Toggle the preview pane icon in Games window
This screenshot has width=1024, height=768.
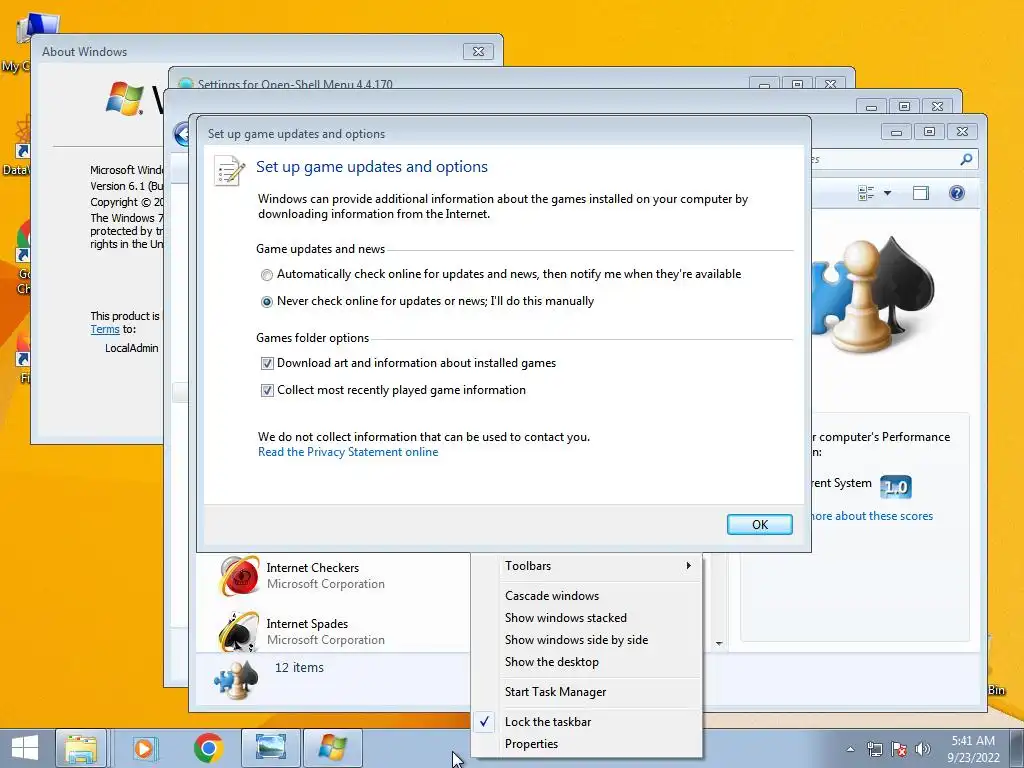point(921,193)
